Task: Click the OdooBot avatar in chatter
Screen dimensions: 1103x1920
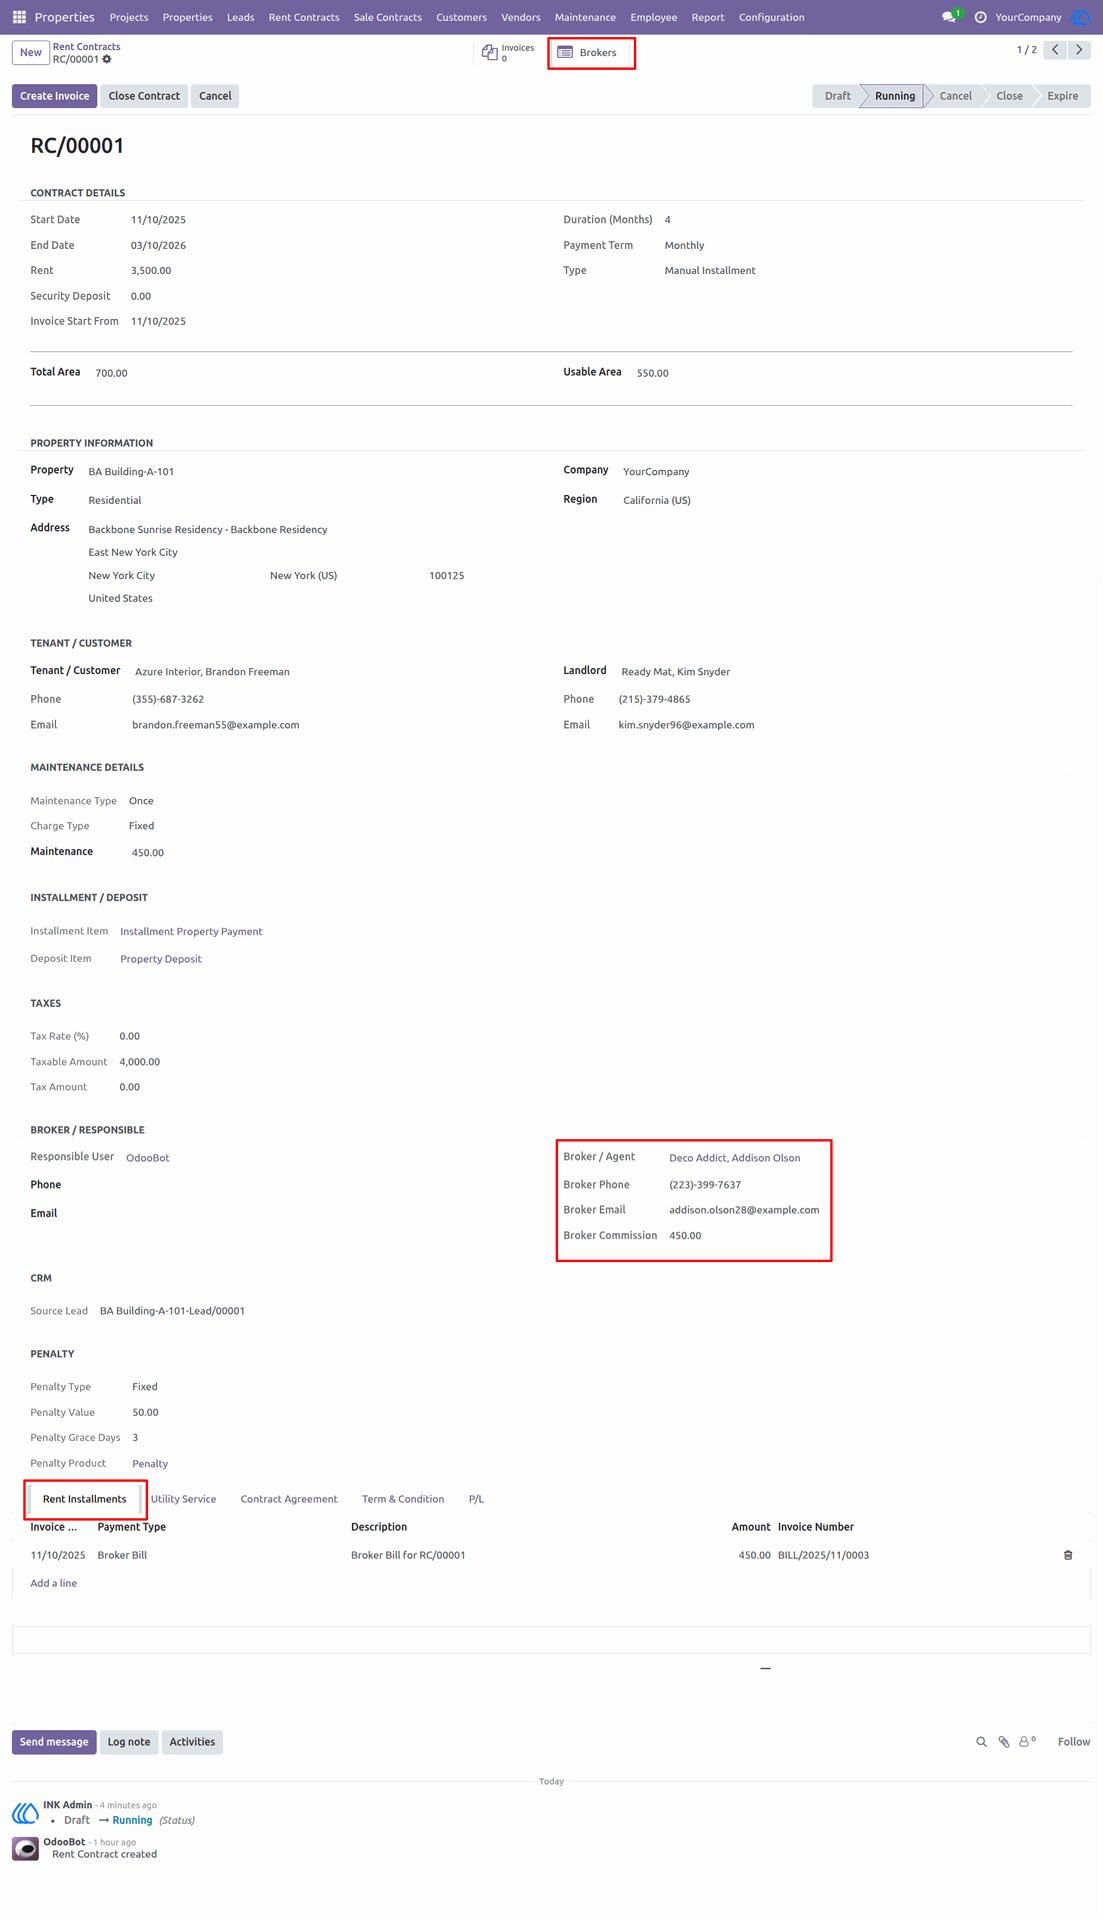Action: pos(25,1849)
